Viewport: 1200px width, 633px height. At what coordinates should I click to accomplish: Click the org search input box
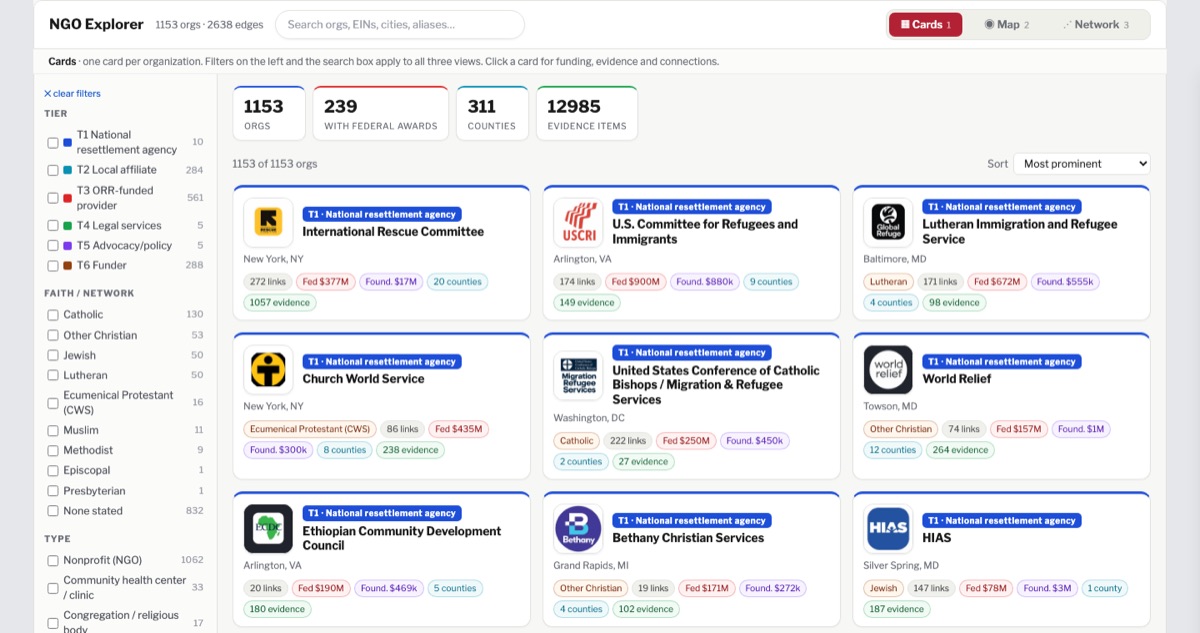(400, 24)
